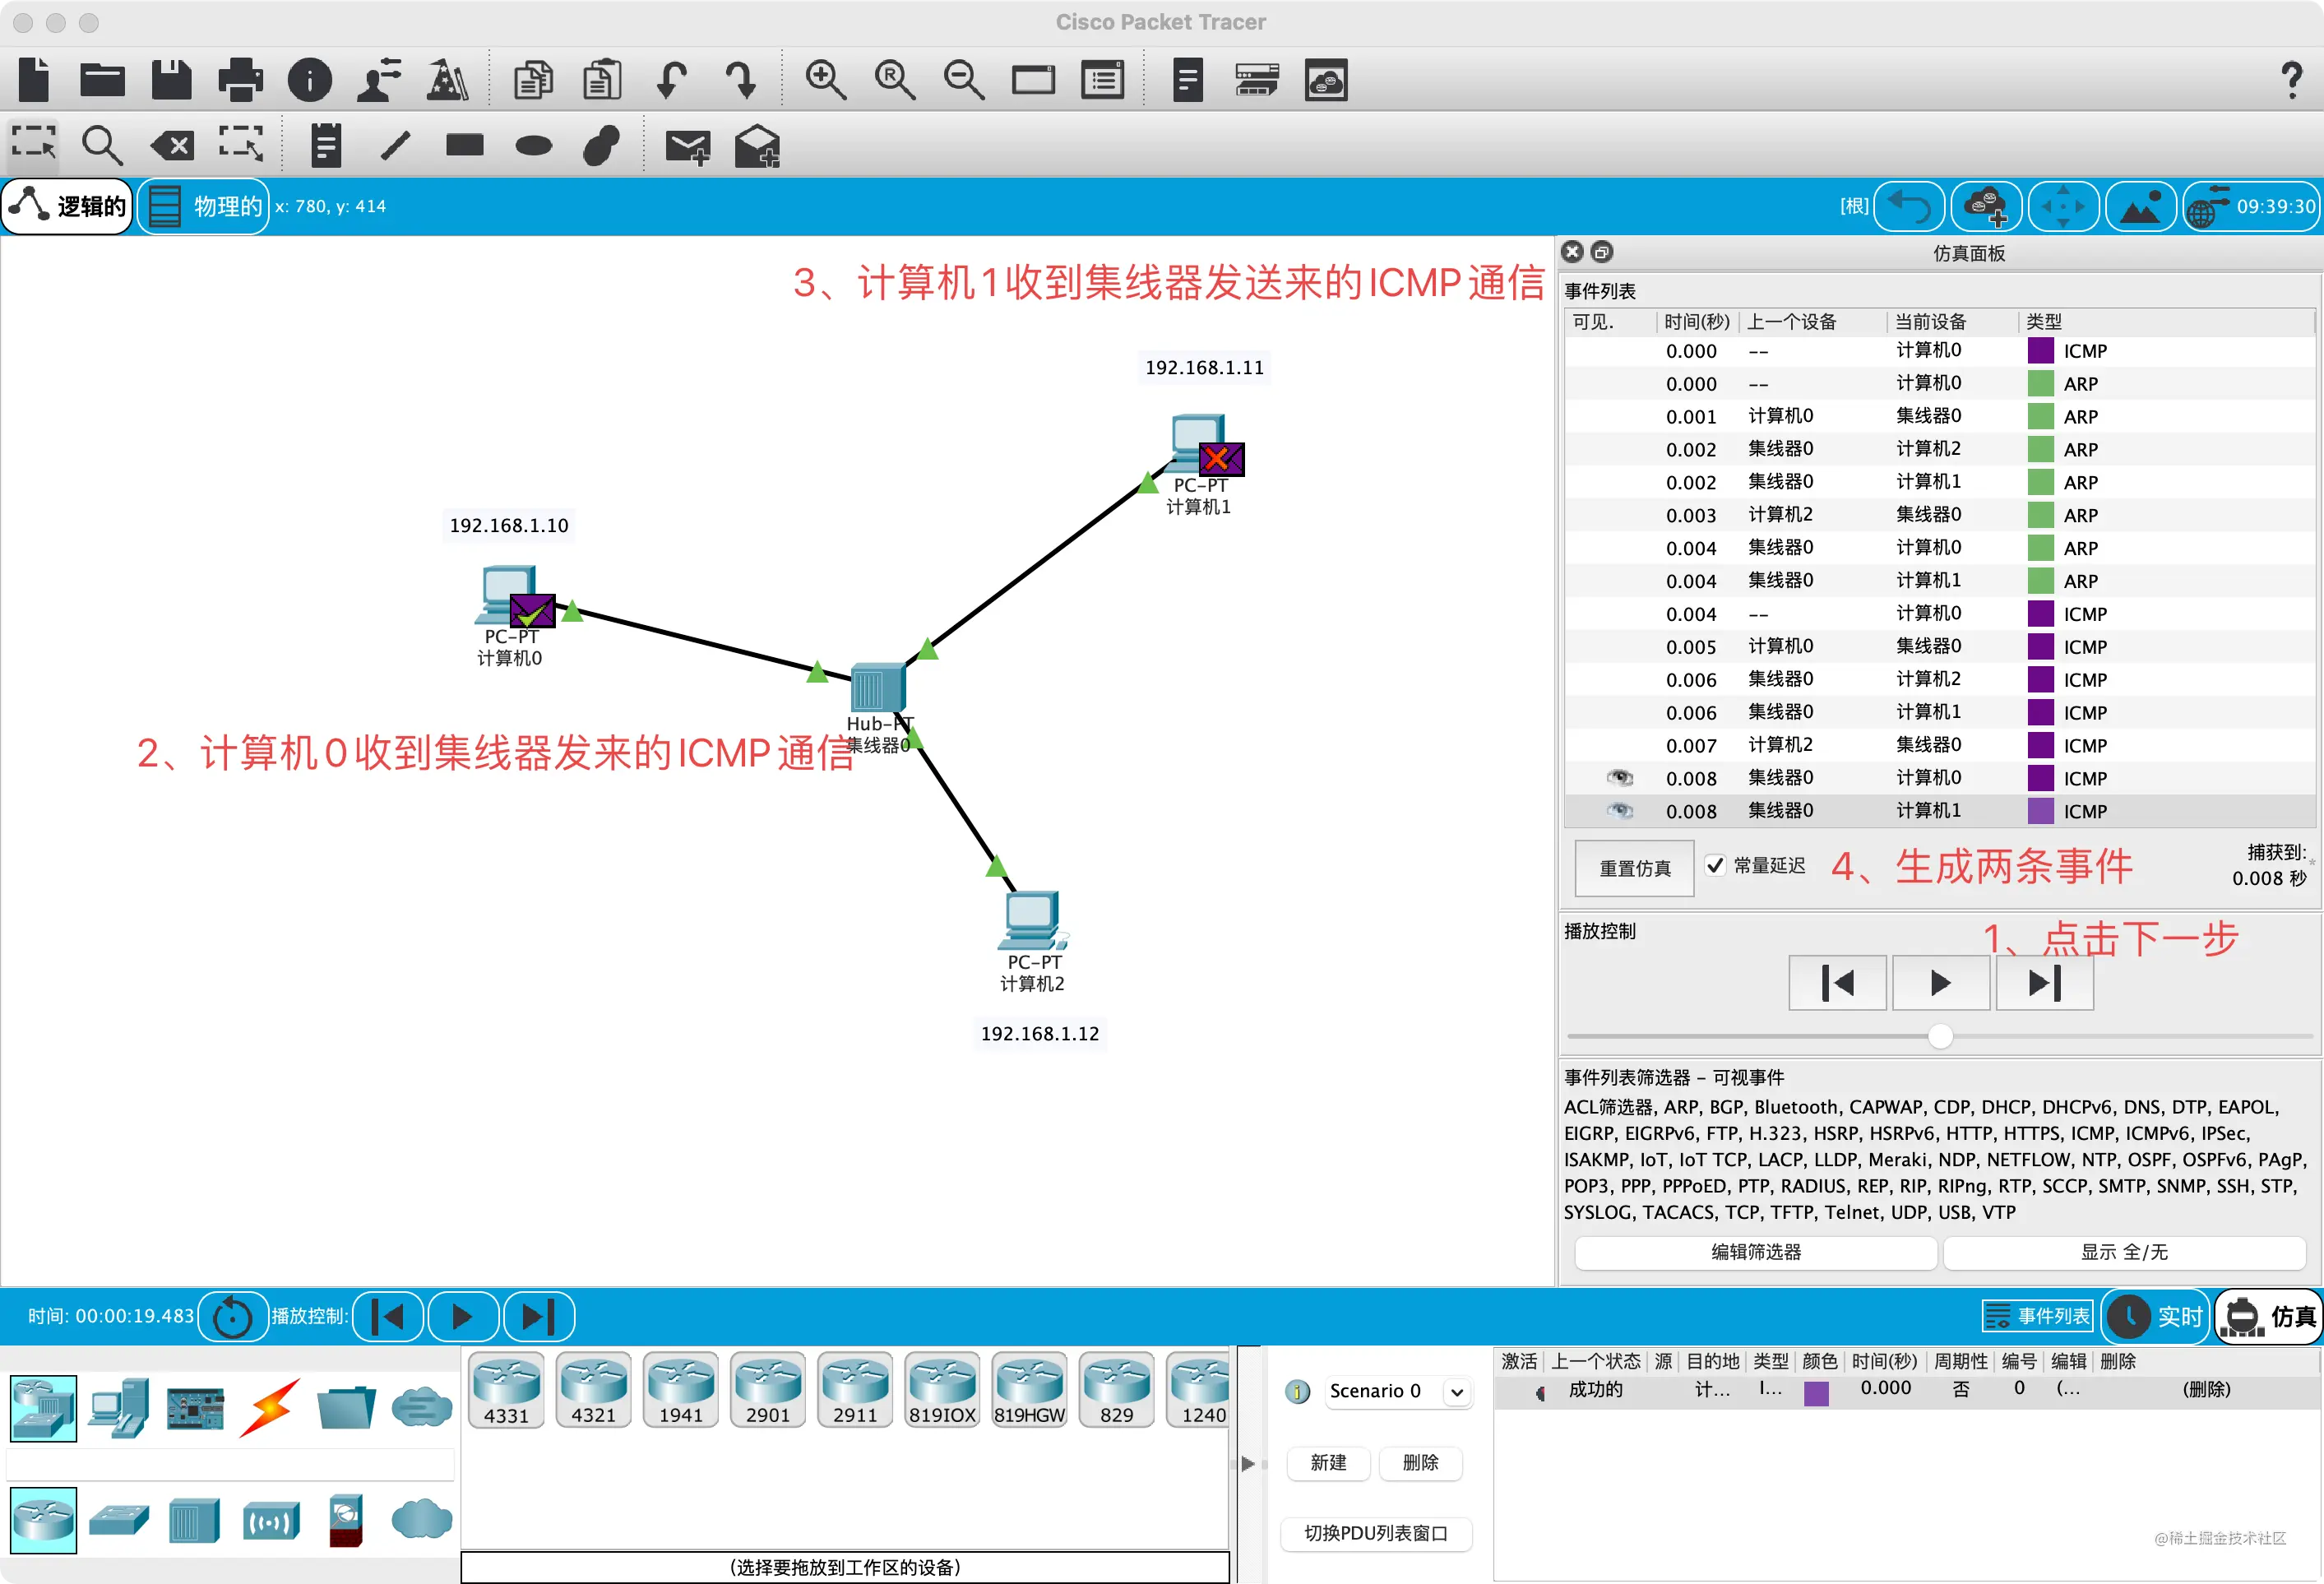Select PC 计算机2 on the canvas
Image resolution: width=2324 pixels, height=1584 pixels.
click(1031, 920)
